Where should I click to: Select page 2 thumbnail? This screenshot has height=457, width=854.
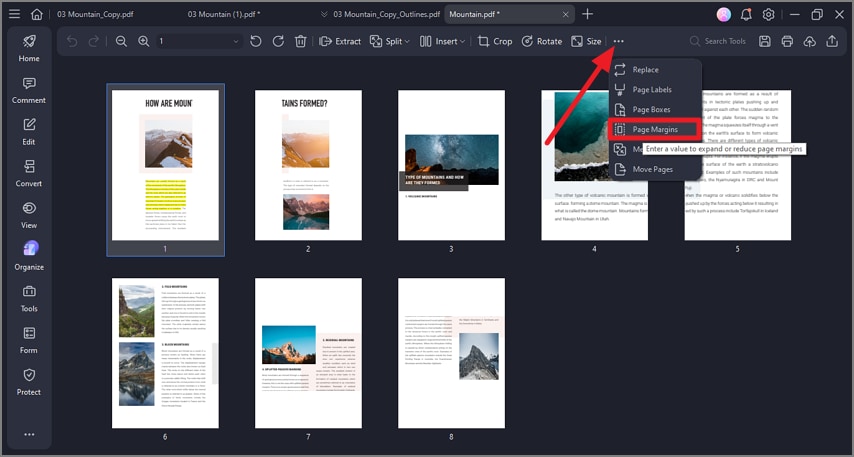pyautogui.click(x=308, y=165)
